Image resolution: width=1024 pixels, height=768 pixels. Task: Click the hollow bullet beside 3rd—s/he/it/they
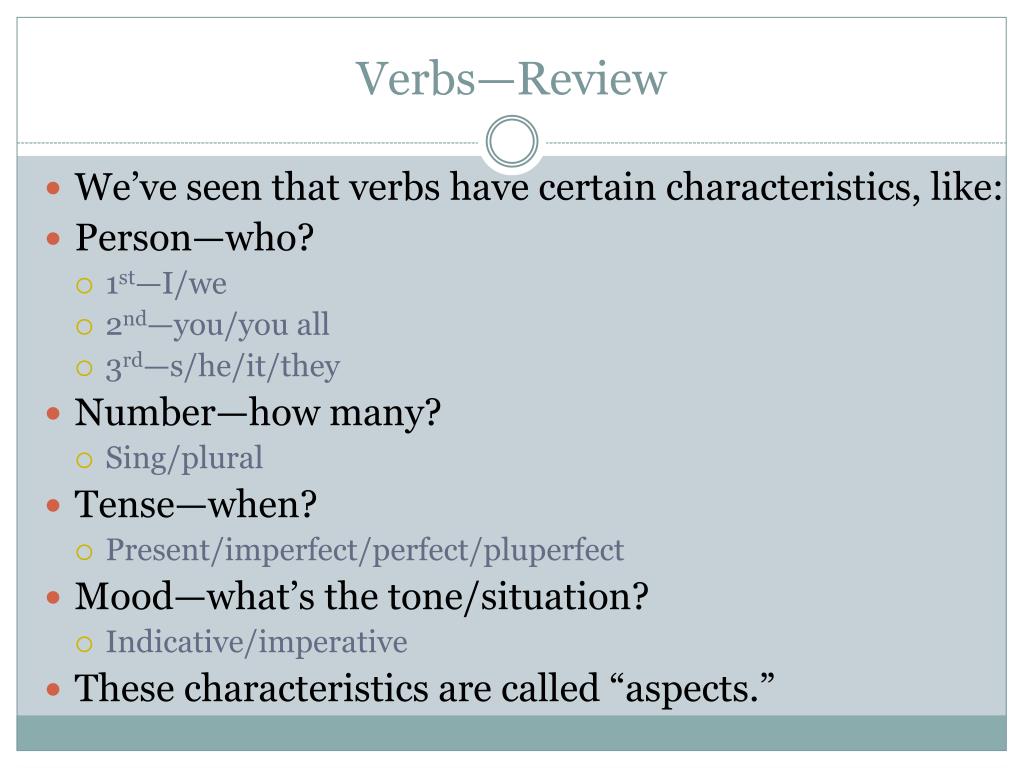tap(84, 368)
